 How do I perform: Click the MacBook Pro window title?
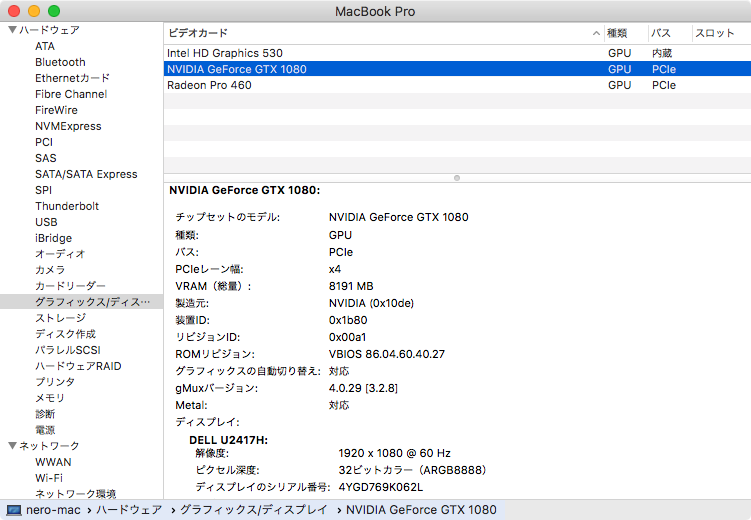point(375,11)
